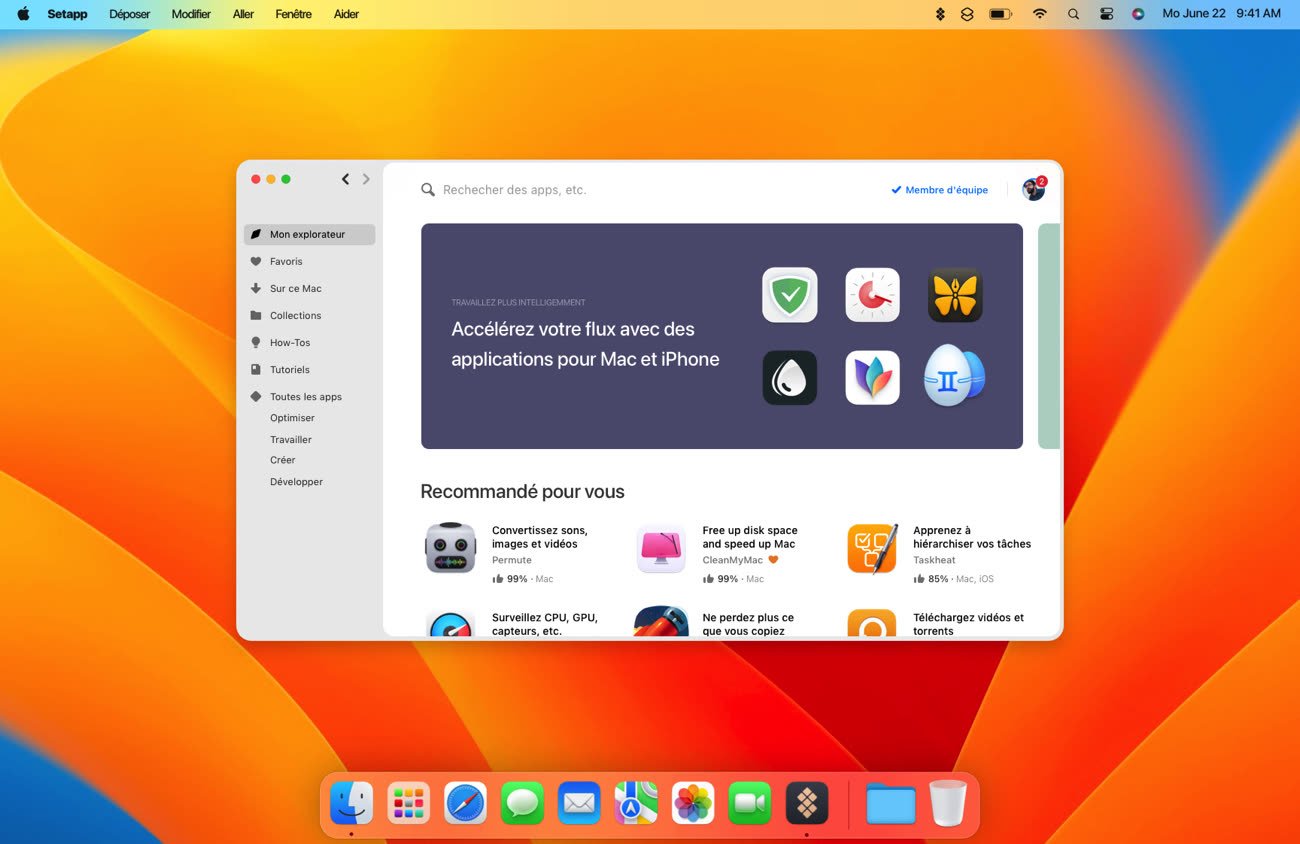The height and width of the screenshot is (844, 1300).
Task: Click the Siri icon in menu bar
Action: pos(1138,14)
